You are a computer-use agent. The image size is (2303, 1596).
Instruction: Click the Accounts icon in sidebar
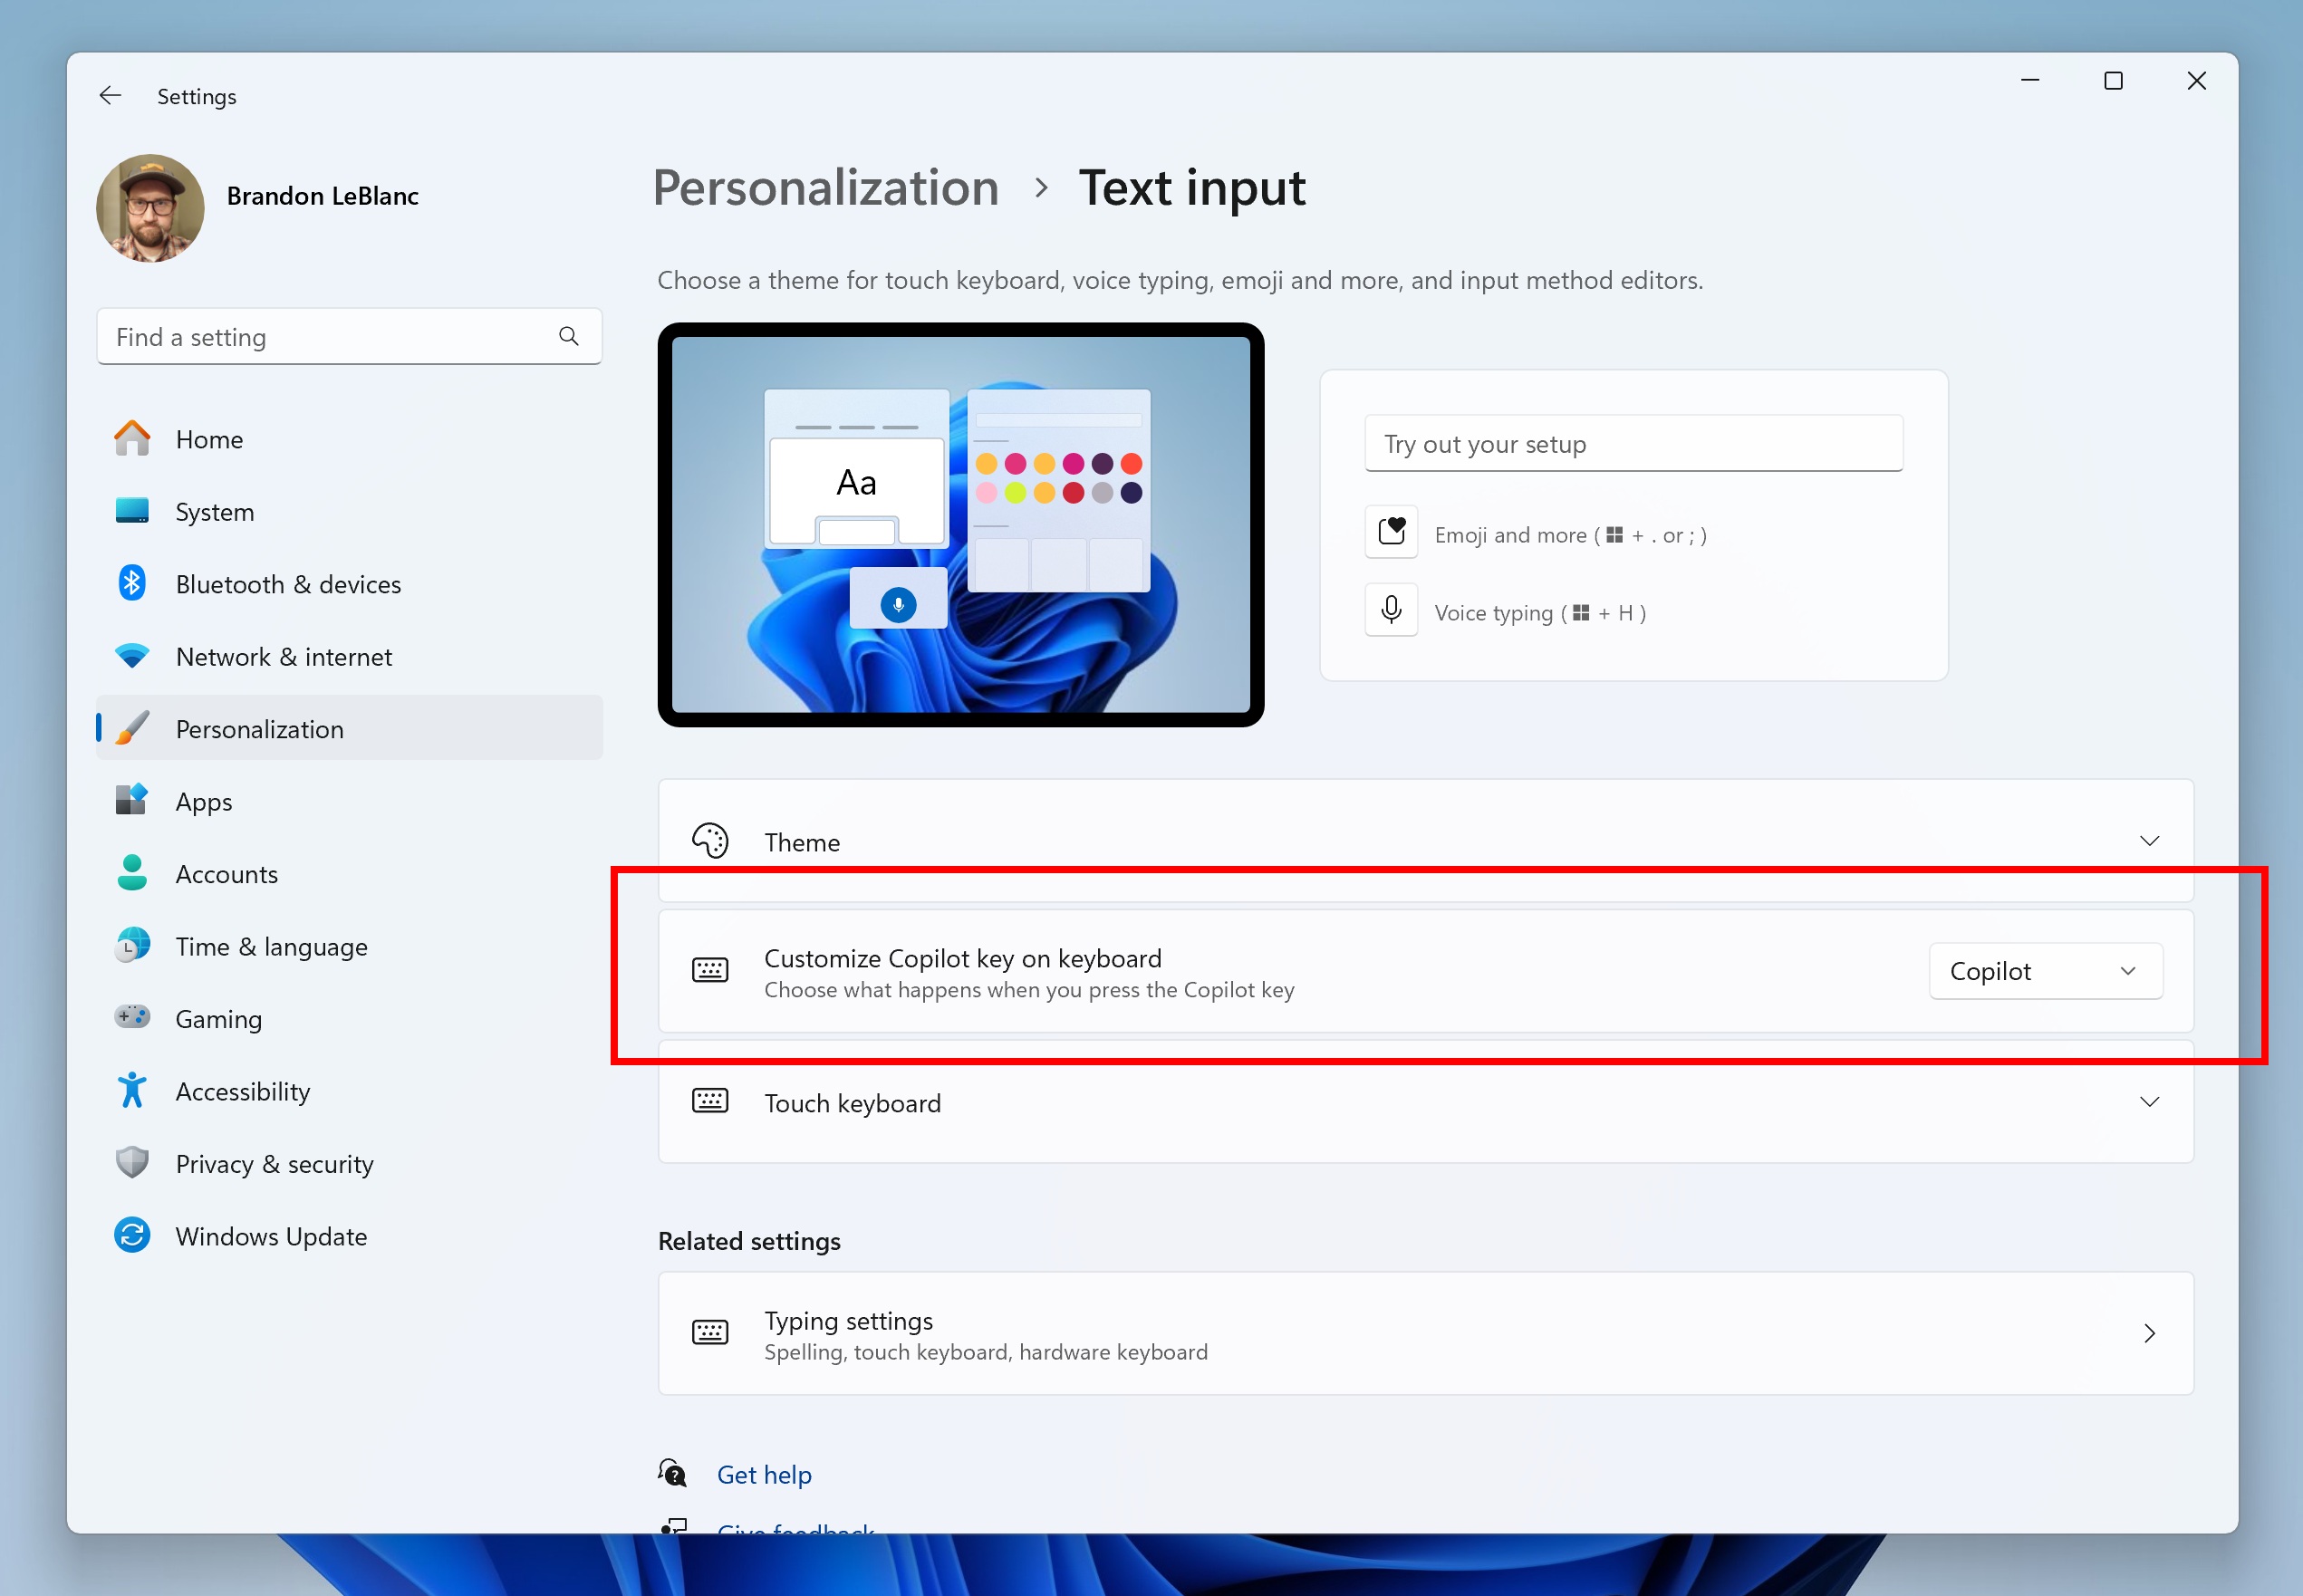tap(133, 873)
